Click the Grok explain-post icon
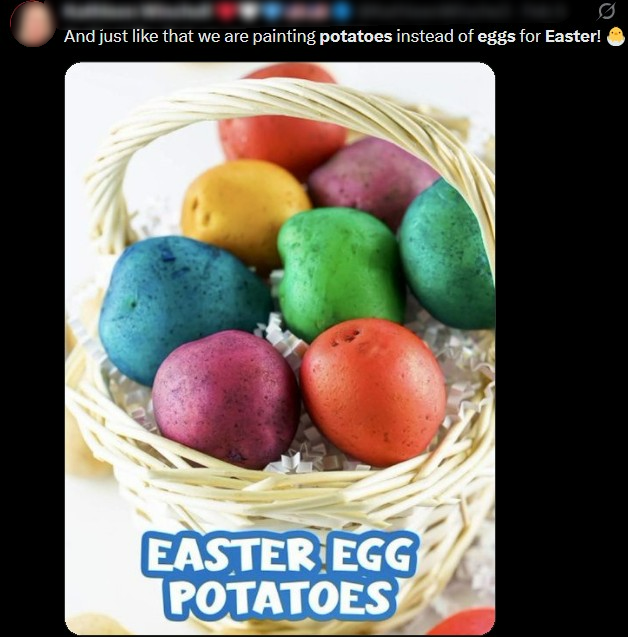This screenshot has width=628, height=637. [606, 11]
